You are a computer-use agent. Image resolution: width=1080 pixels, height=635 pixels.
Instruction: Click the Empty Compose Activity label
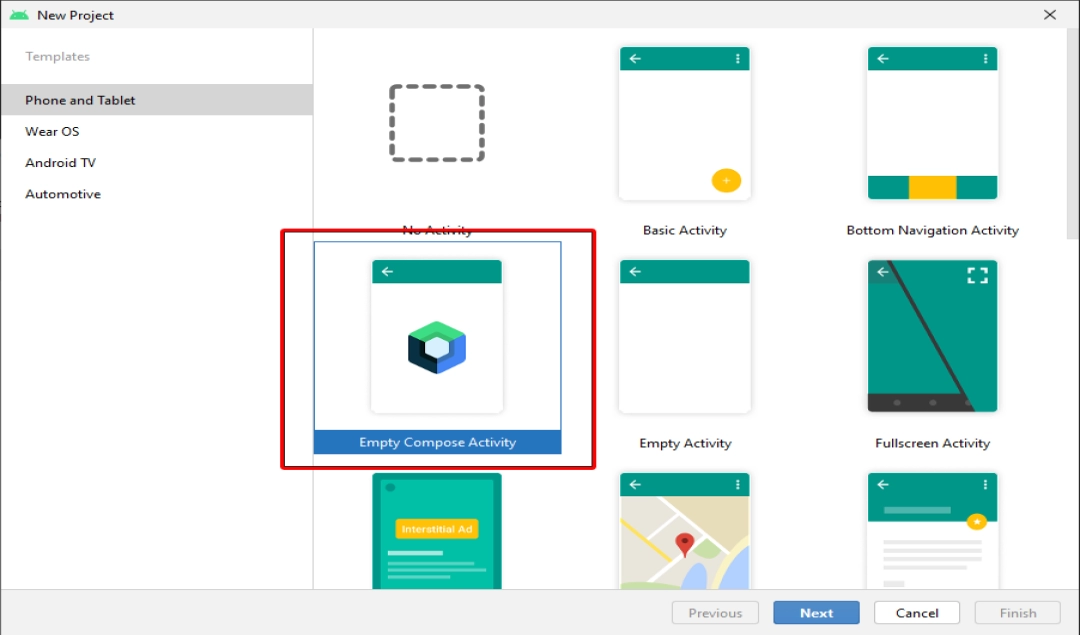tap(437, 442)
